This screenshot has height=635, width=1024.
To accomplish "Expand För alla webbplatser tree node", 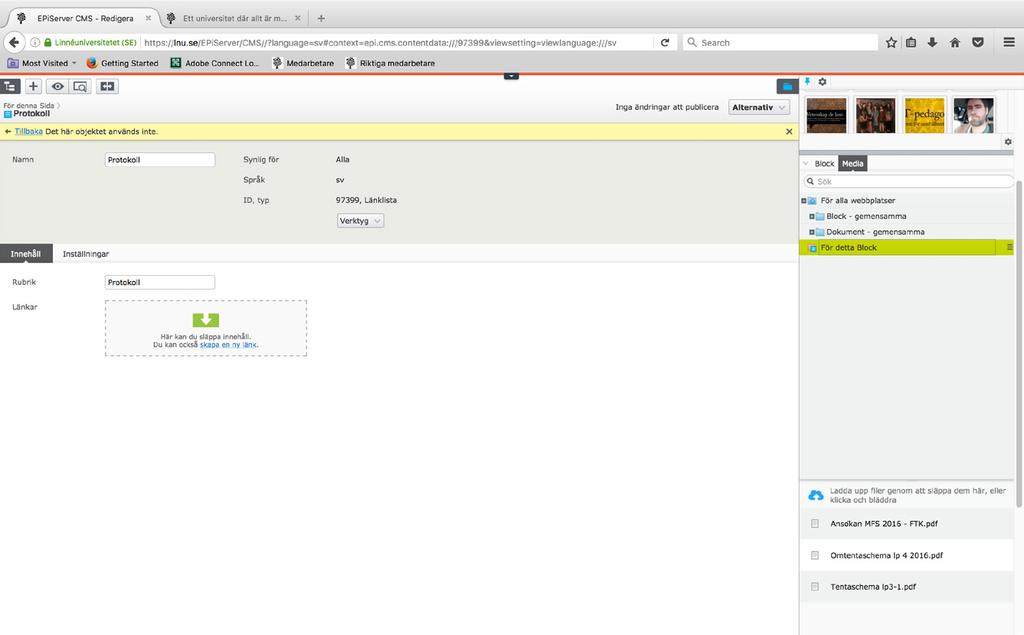I will point(804,201).
